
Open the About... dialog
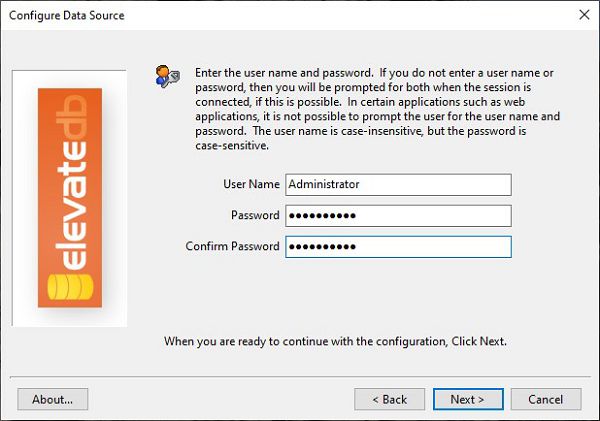(x=52, y=399)
